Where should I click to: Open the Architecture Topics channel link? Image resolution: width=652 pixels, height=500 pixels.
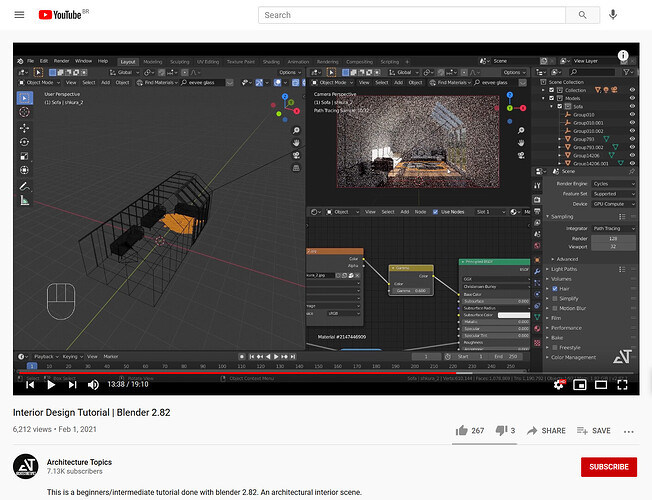(79, 462)
